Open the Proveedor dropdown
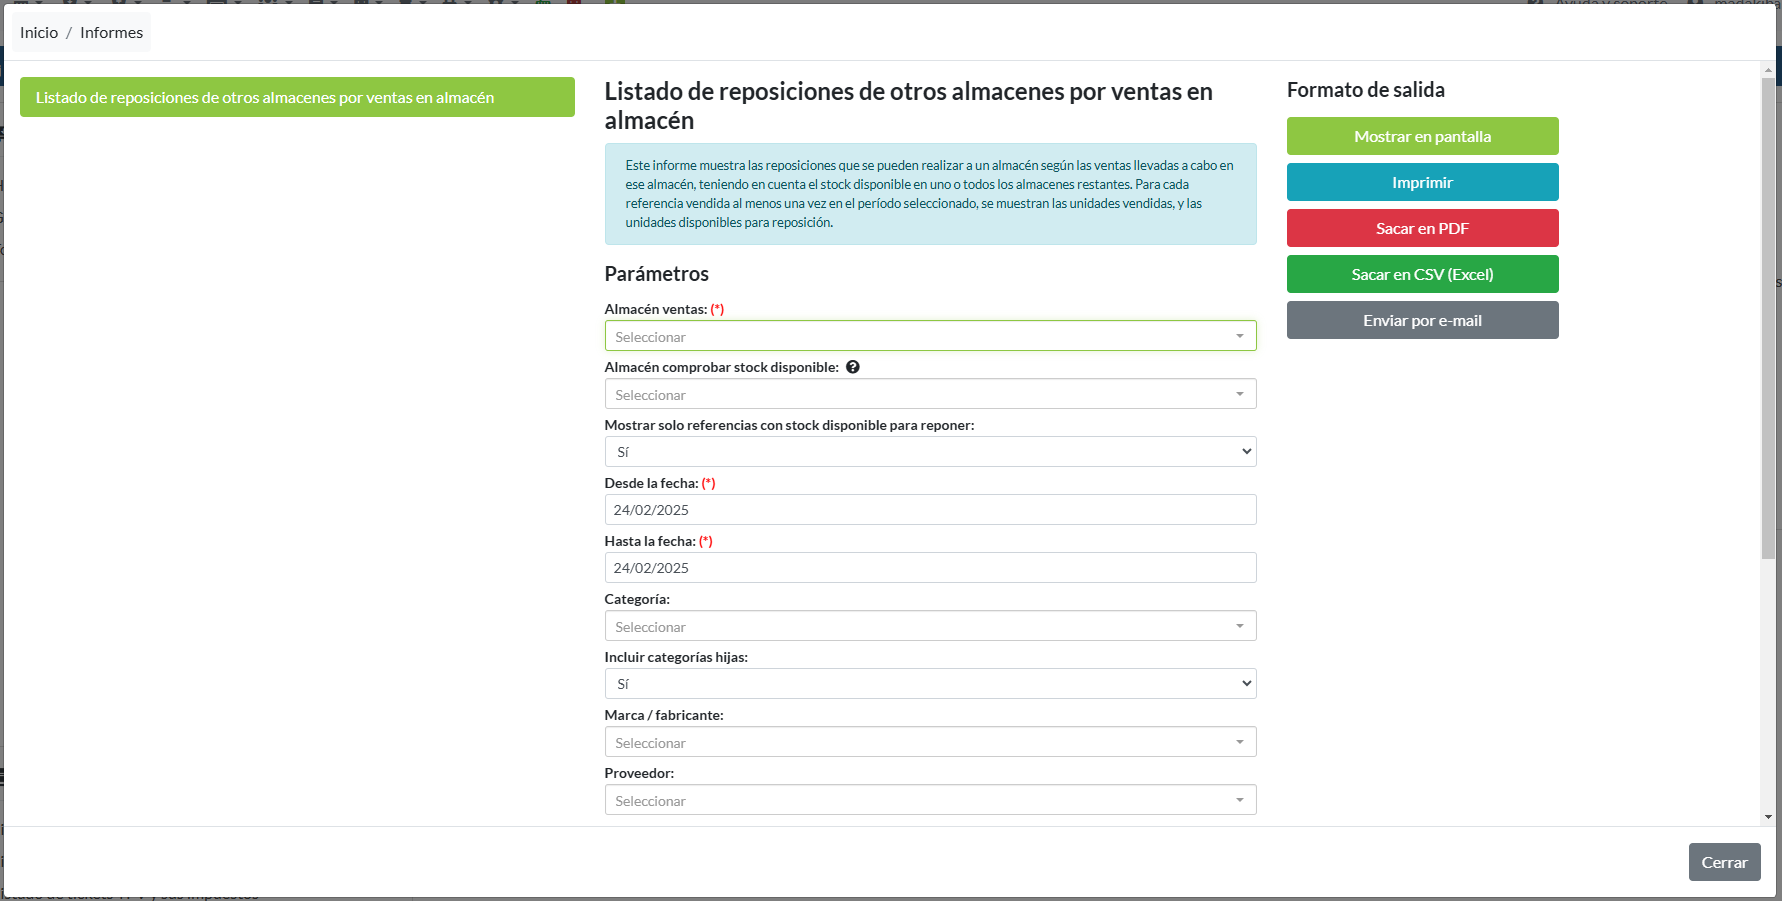The width and height of the screenshot is (1782, 901). (x=929, y=799)
